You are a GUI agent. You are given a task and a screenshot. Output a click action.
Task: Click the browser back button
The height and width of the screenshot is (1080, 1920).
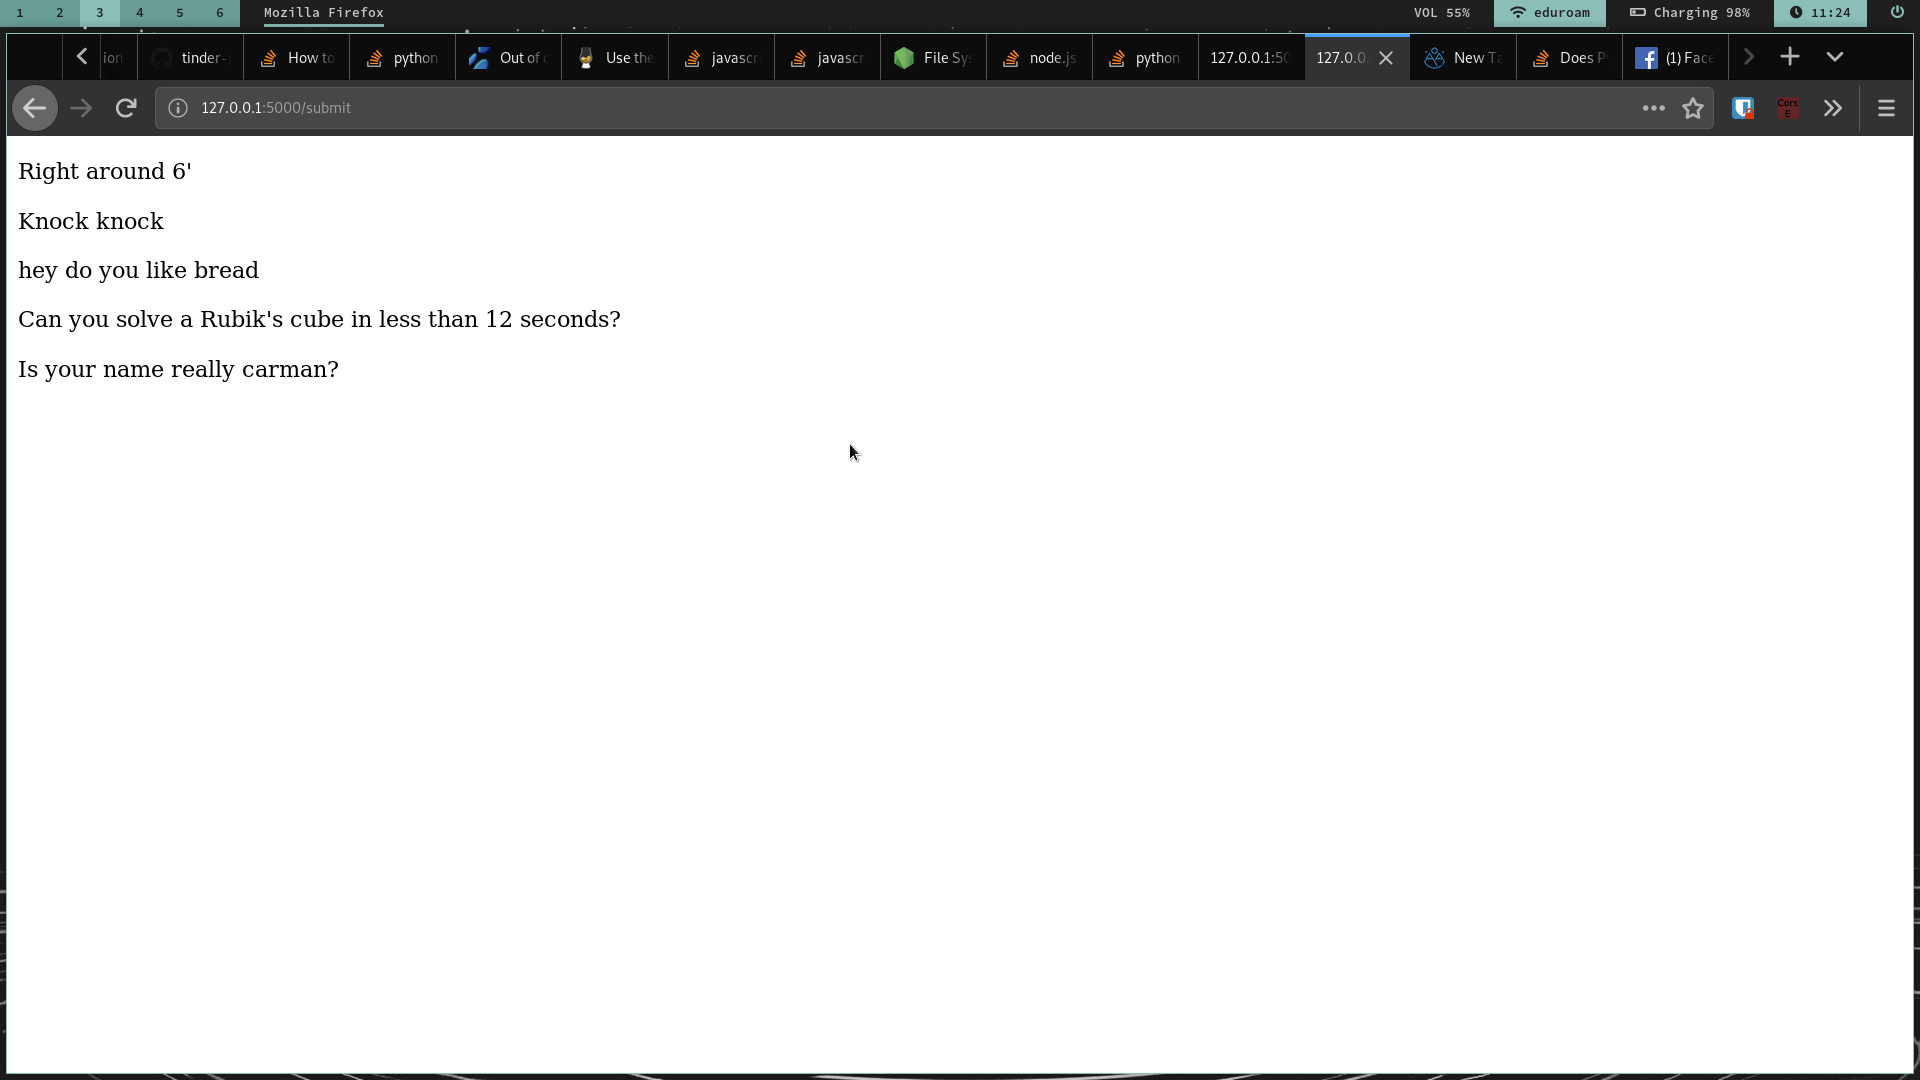[x=34, y=108]
